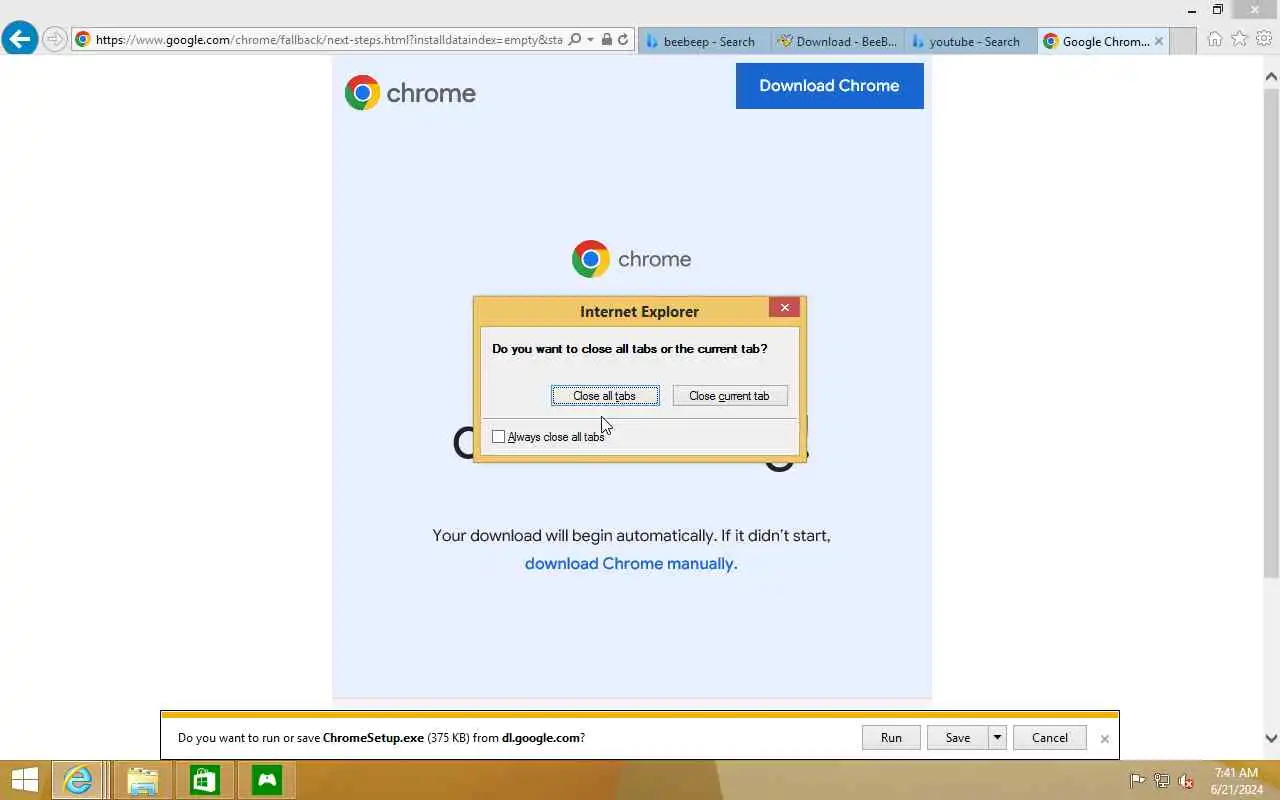The height and width of the screenshot is (800, 1280).
Task: Open the Store taskbar icon
Action: pyautogui.click(x=205, y=780)
